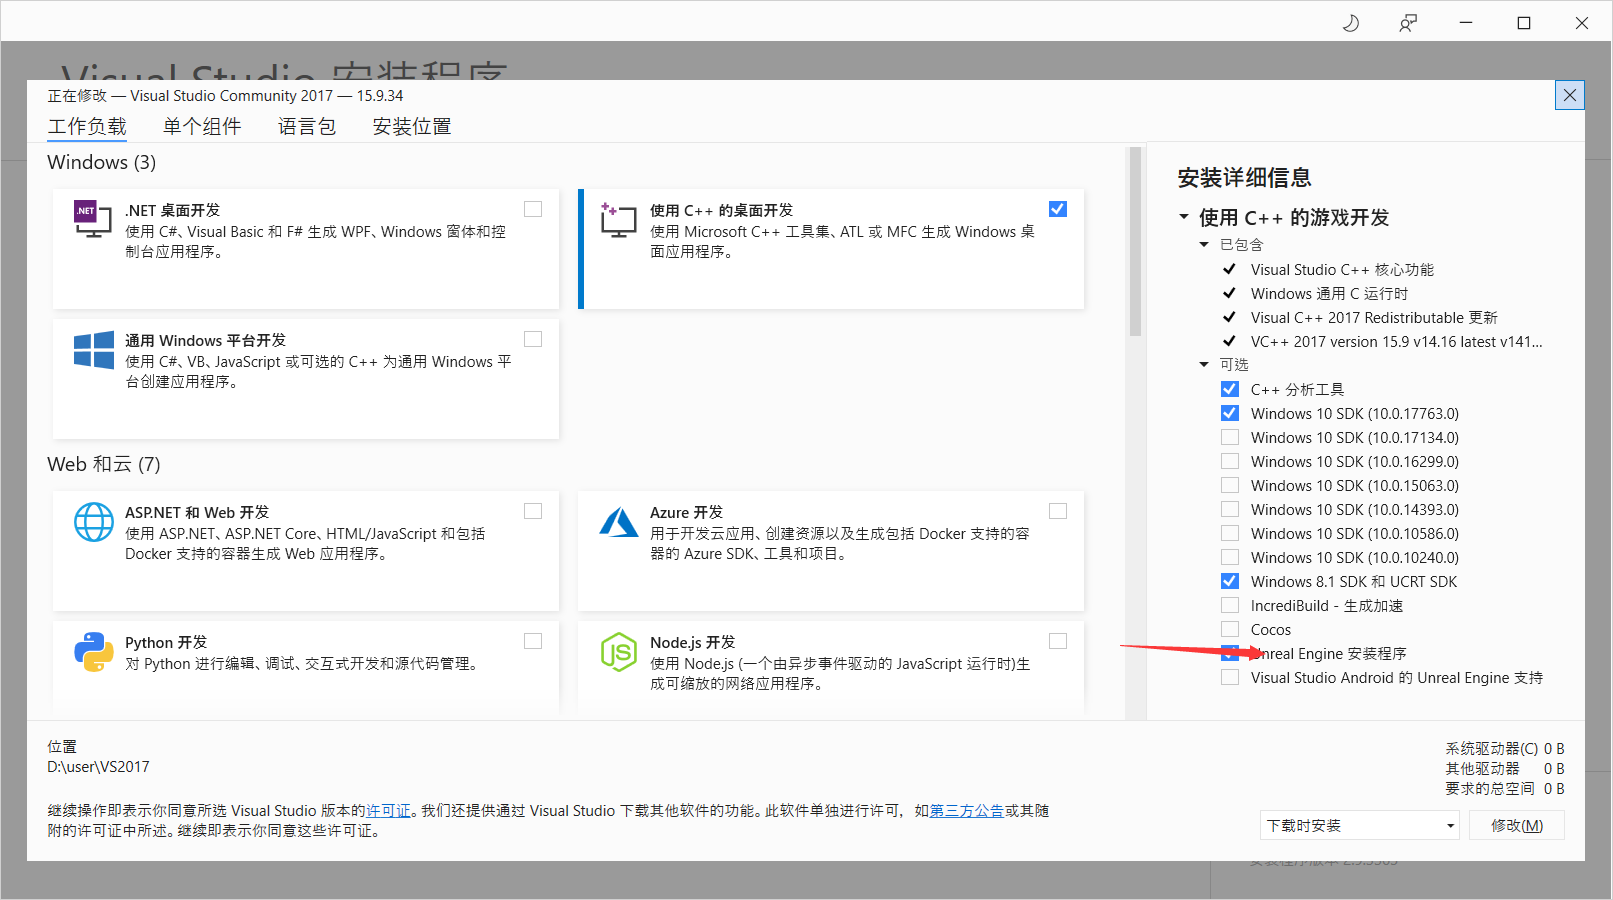Check IncrediBuild - 生成加速 option
The width and height of the screenshot is (1613, 900).
(x=1230, y=605)
